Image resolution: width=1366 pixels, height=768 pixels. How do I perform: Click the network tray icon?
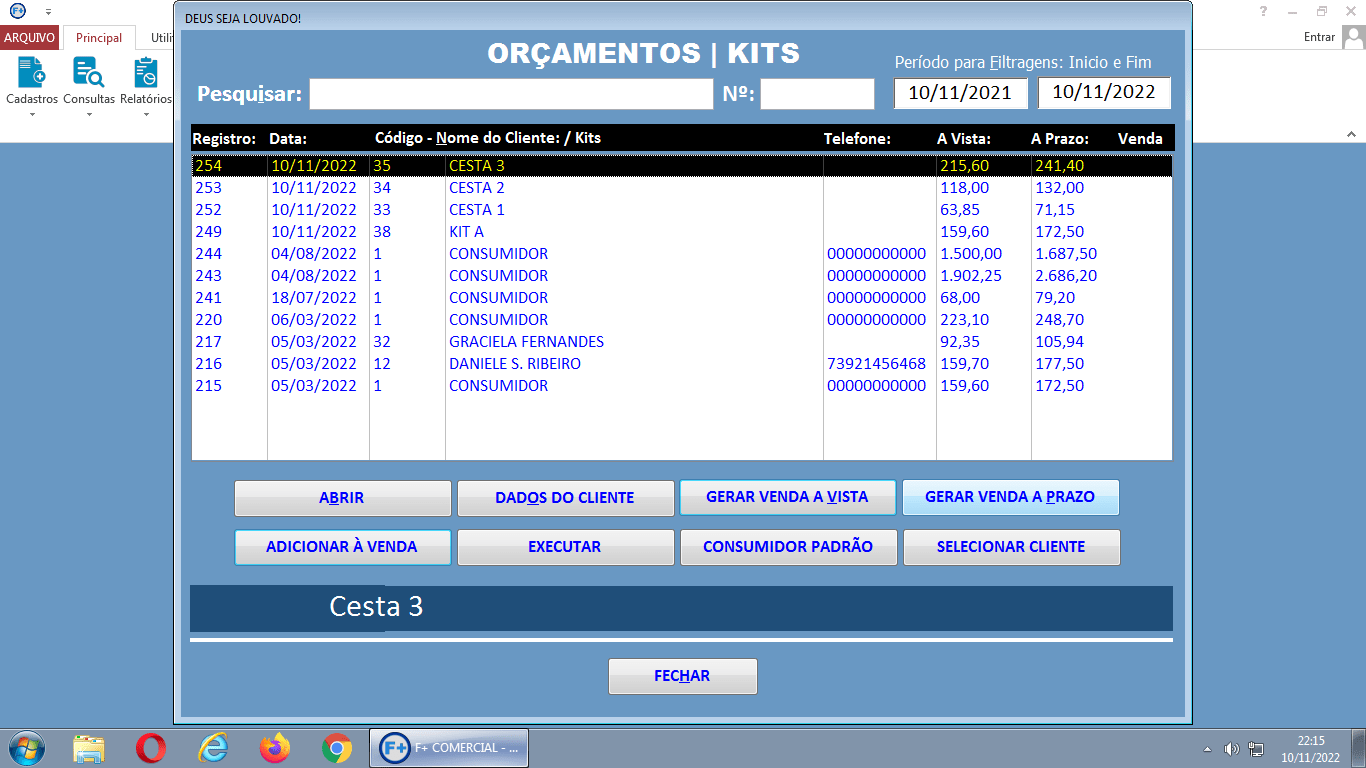click(x=1256, y=749)
